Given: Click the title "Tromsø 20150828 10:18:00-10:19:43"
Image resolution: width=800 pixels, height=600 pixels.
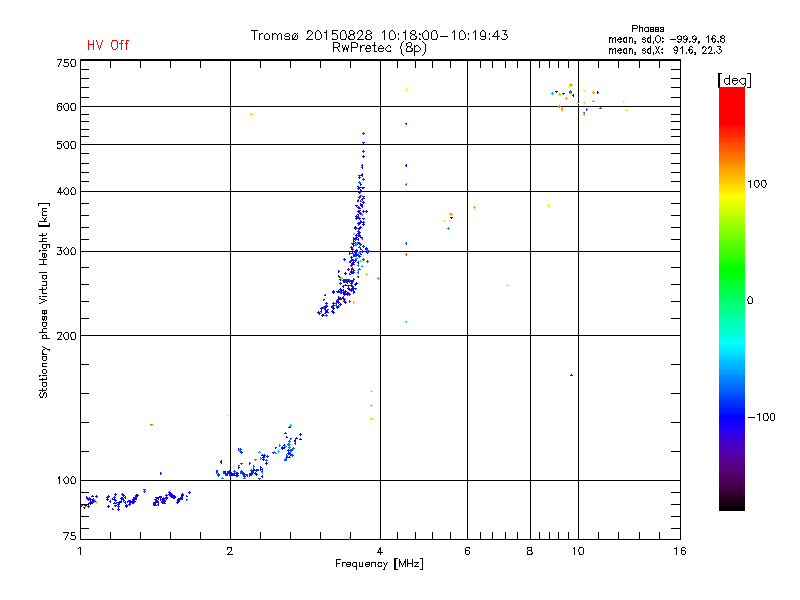Looking at the screenshot, I should click(379, 35).
